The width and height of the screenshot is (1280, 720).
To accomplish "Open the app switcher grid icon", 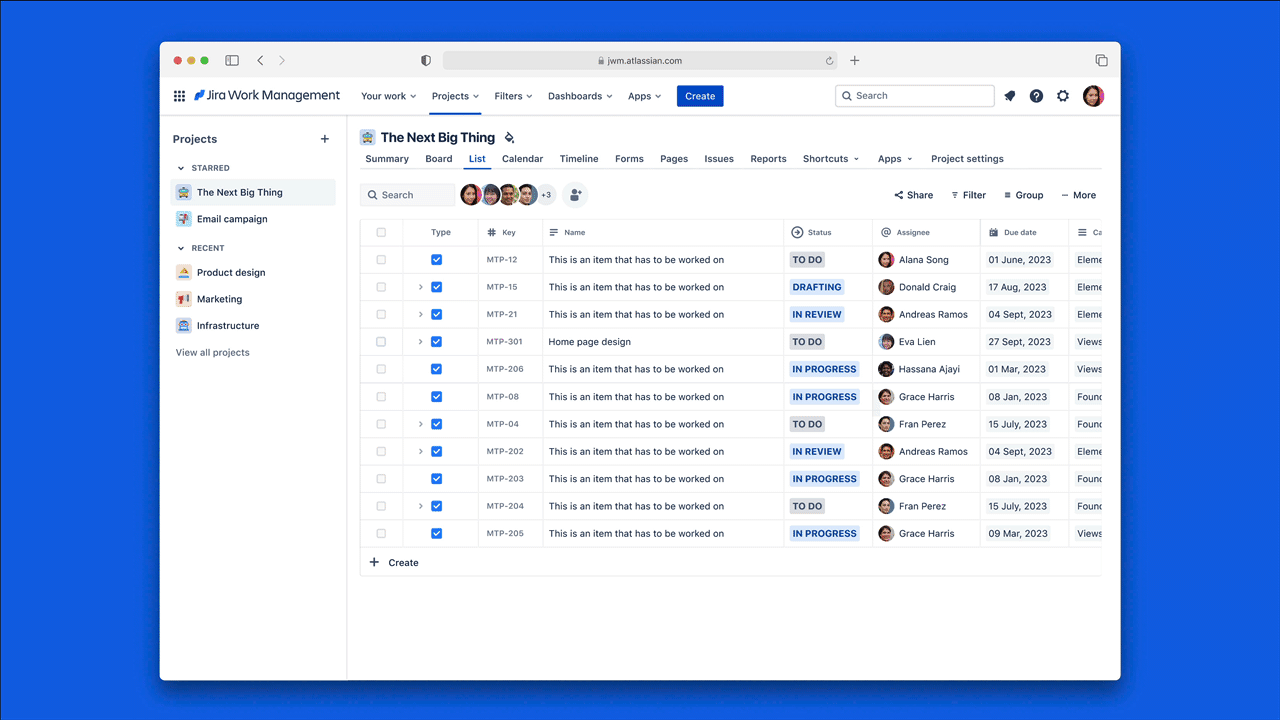I will tap(179, 96).
